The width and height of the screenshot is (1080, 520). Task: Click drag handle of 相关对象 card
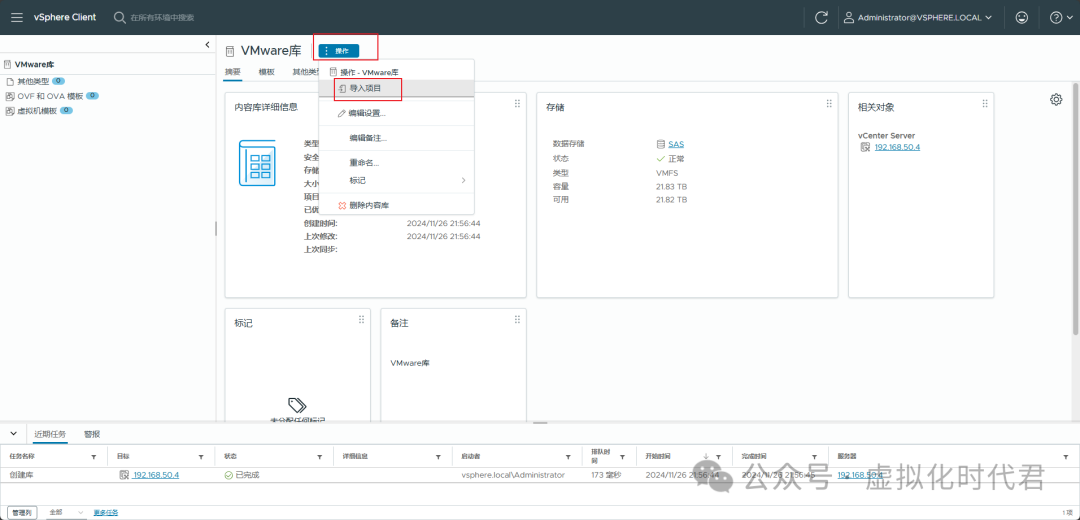point(984,103)
